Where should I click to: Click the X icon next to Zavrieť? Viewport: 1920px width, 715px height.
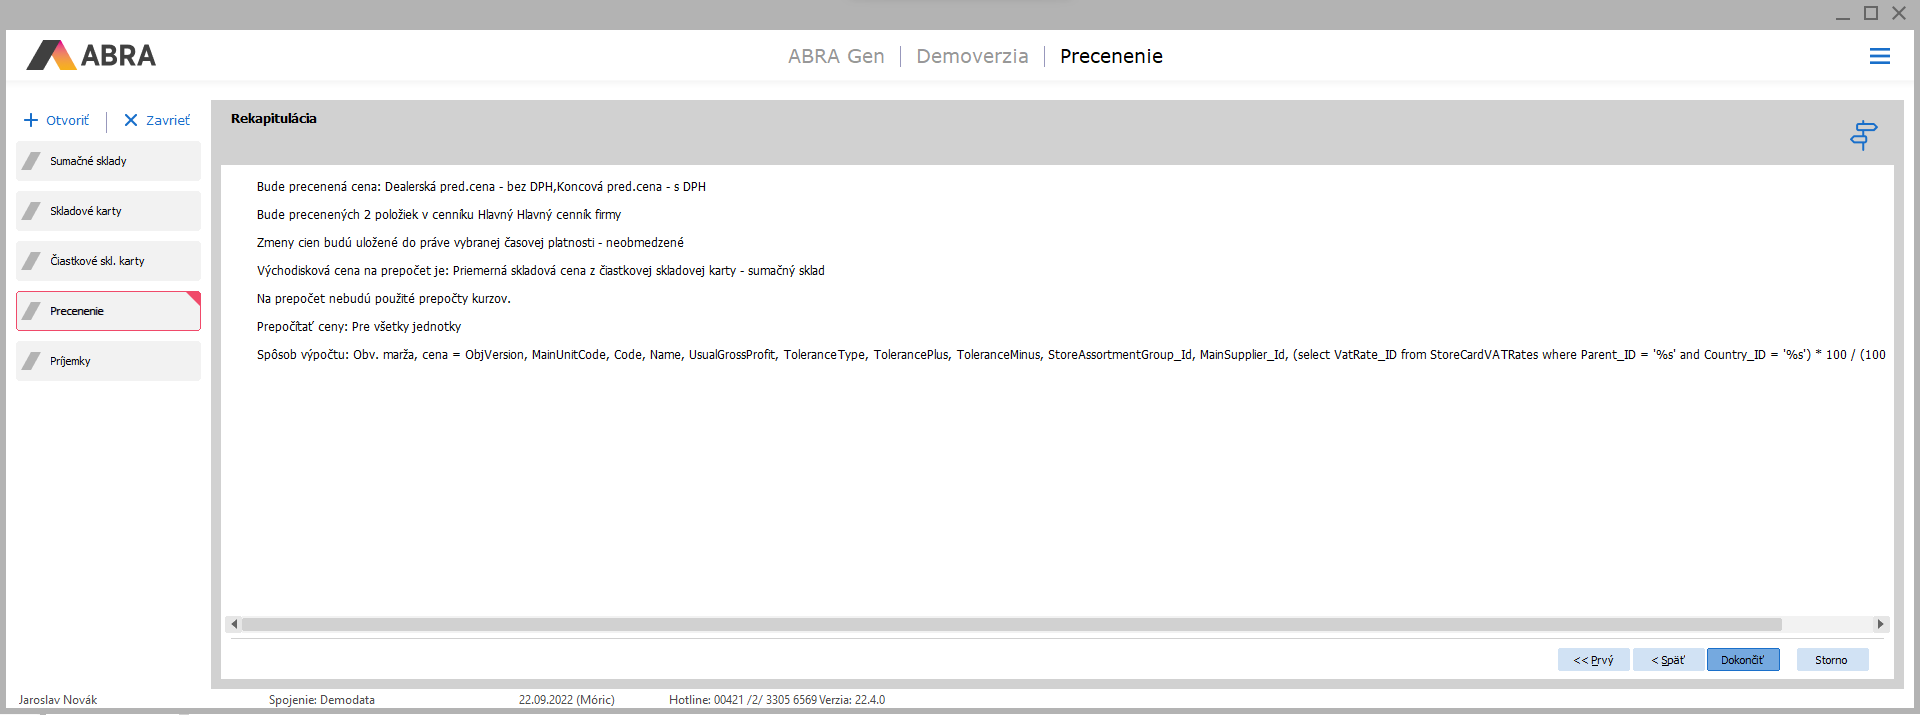pyautogui.click(x=131, y=120)
